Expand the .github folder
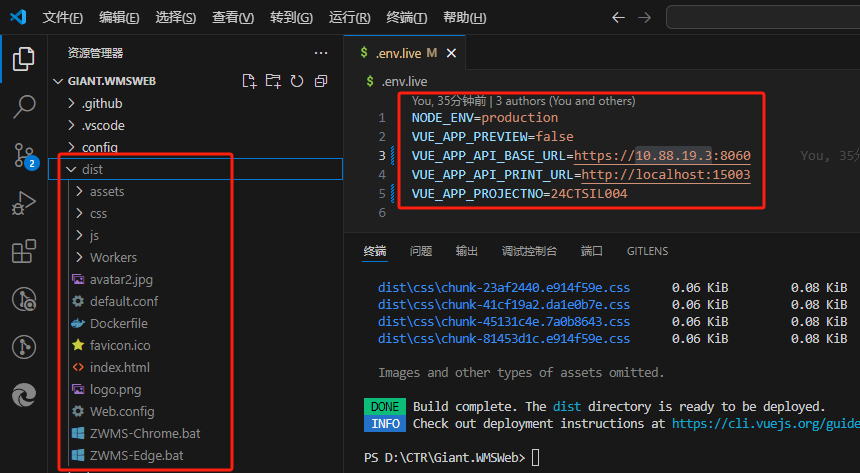Image resolution: width=860 pixels, height=473 pixels. pos(102,104)
